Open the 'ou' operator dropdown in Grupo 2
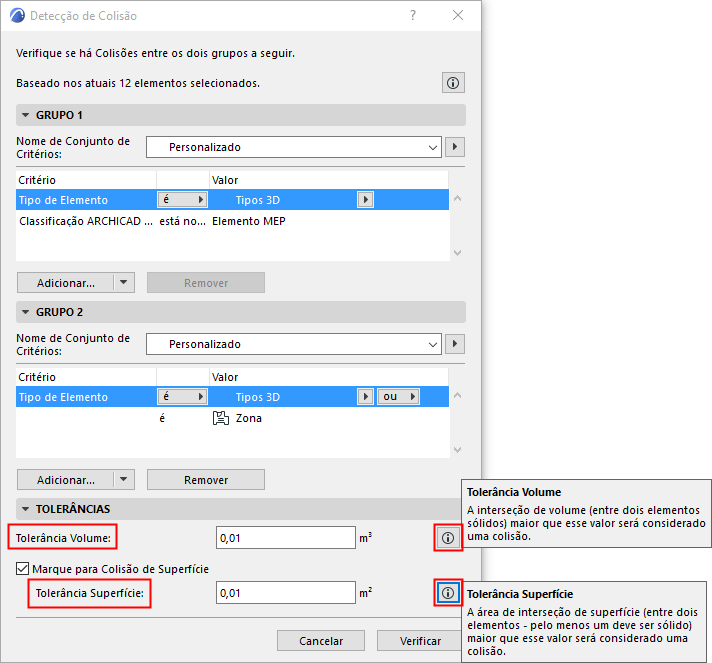 398,397
